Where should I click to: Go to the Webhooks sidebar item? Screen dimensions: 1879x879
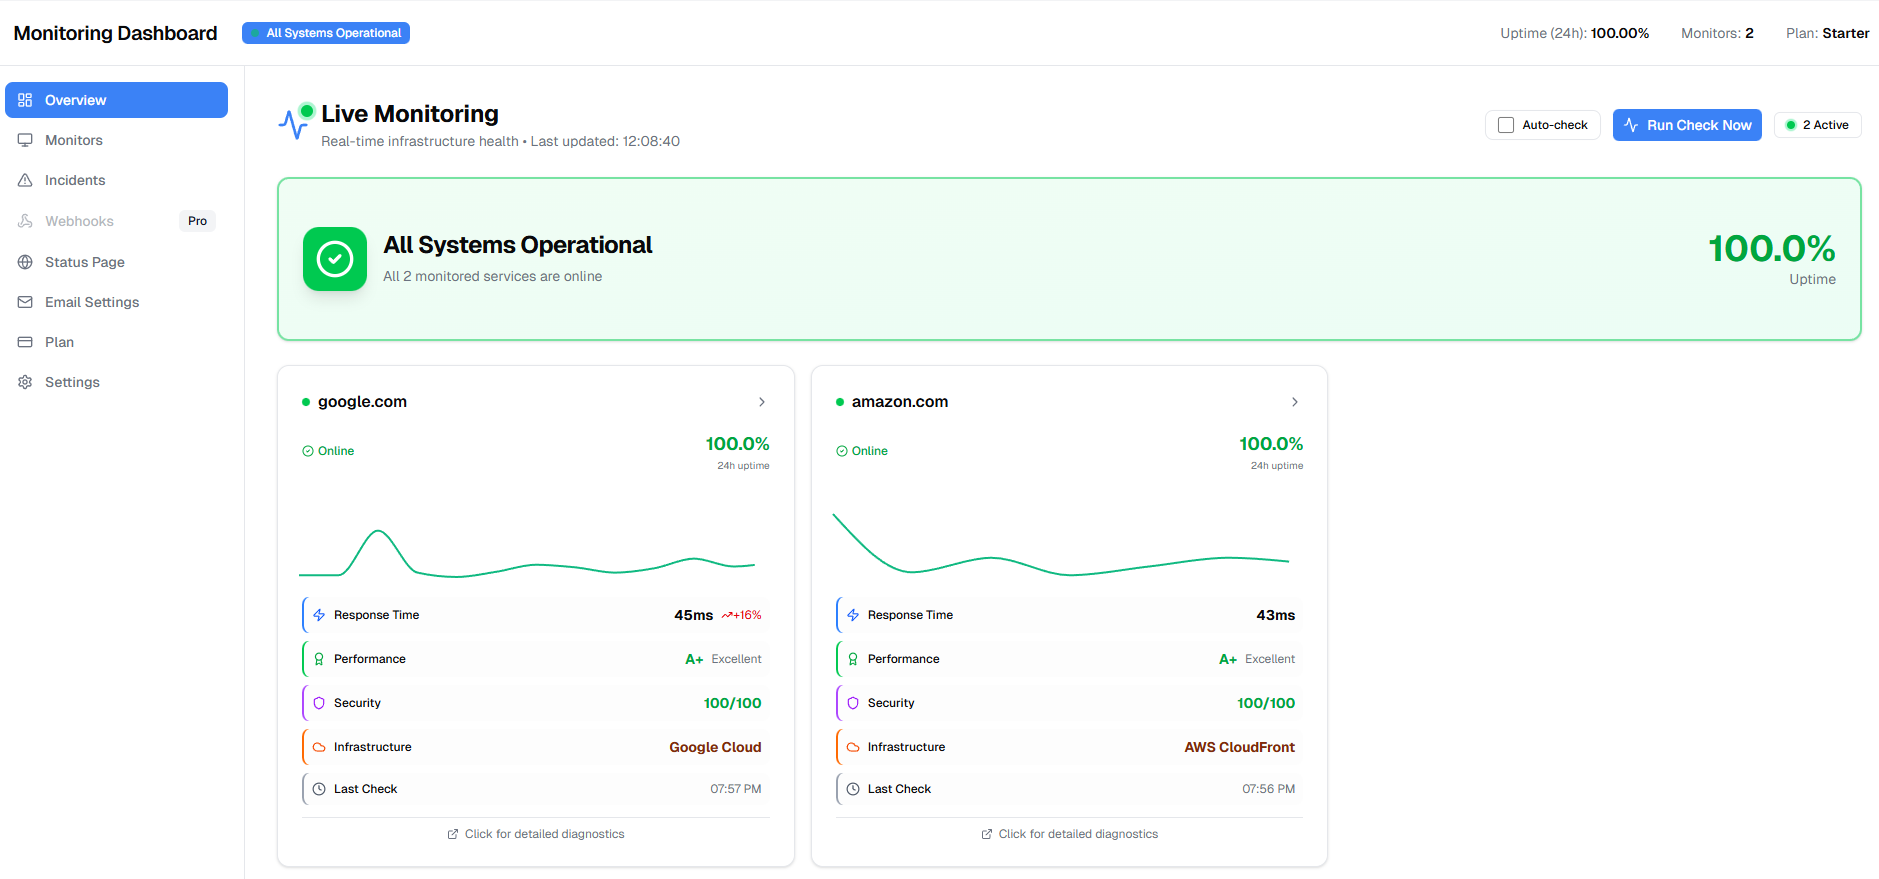(79, 221)
